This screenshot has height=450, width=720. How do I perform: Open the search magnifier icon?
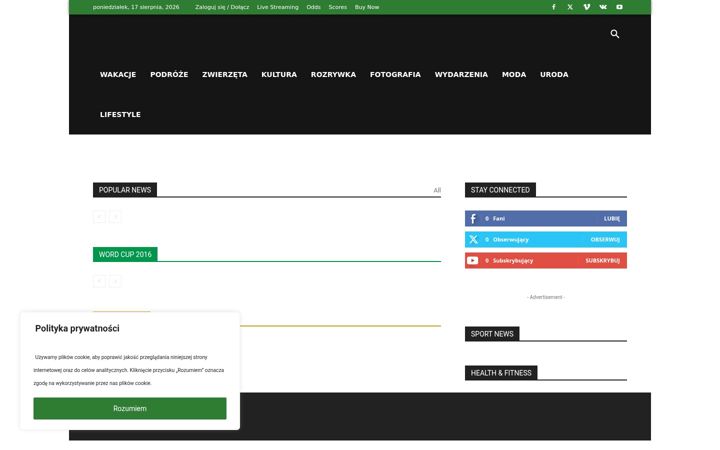(615, 34)
